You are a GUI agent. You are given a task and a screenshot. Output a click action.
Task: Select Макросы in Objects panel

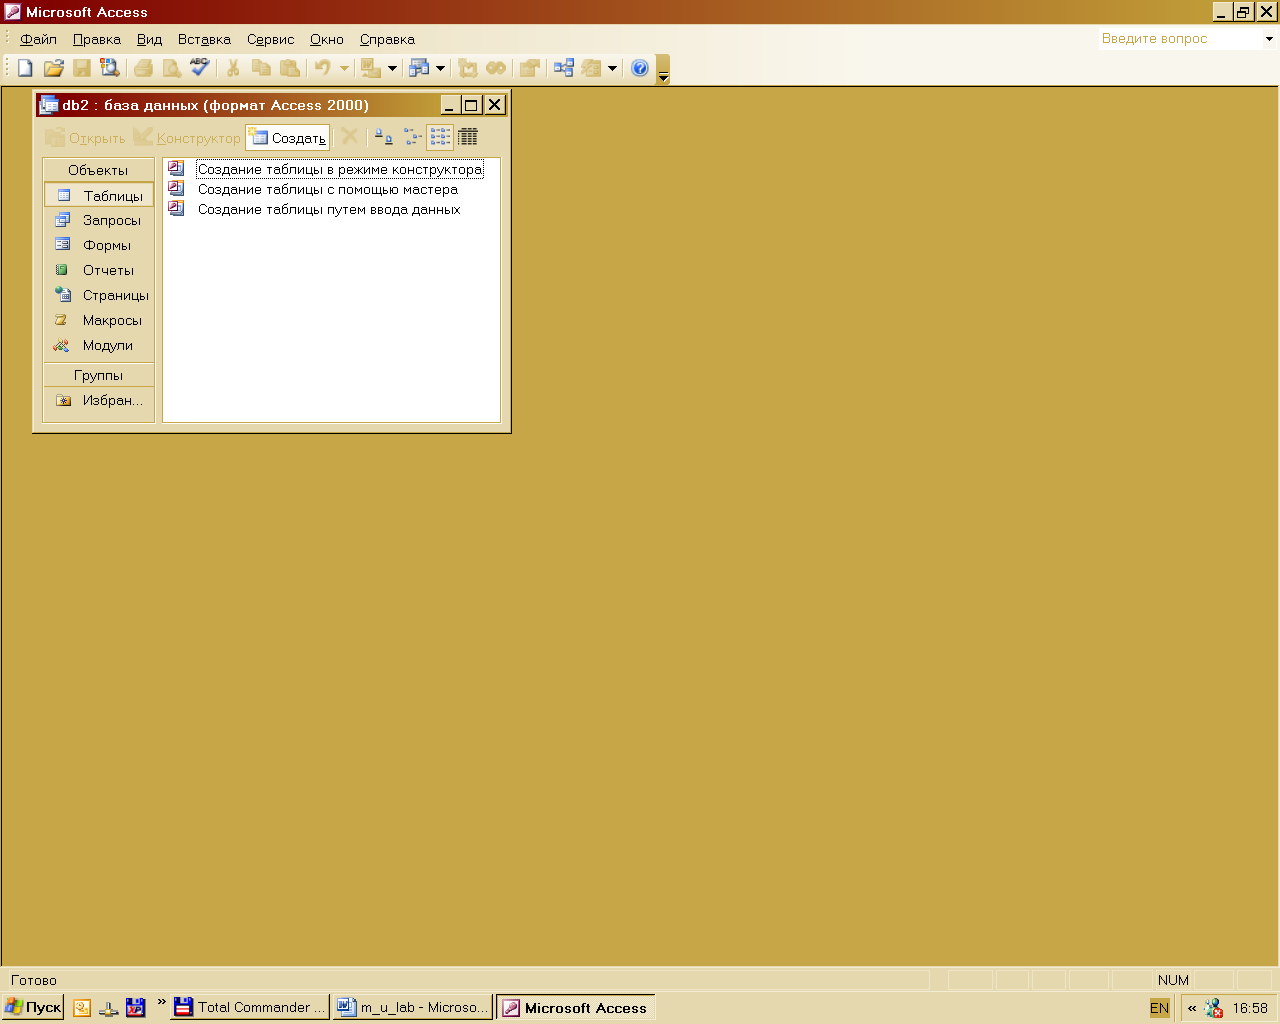tap(99, 320)
